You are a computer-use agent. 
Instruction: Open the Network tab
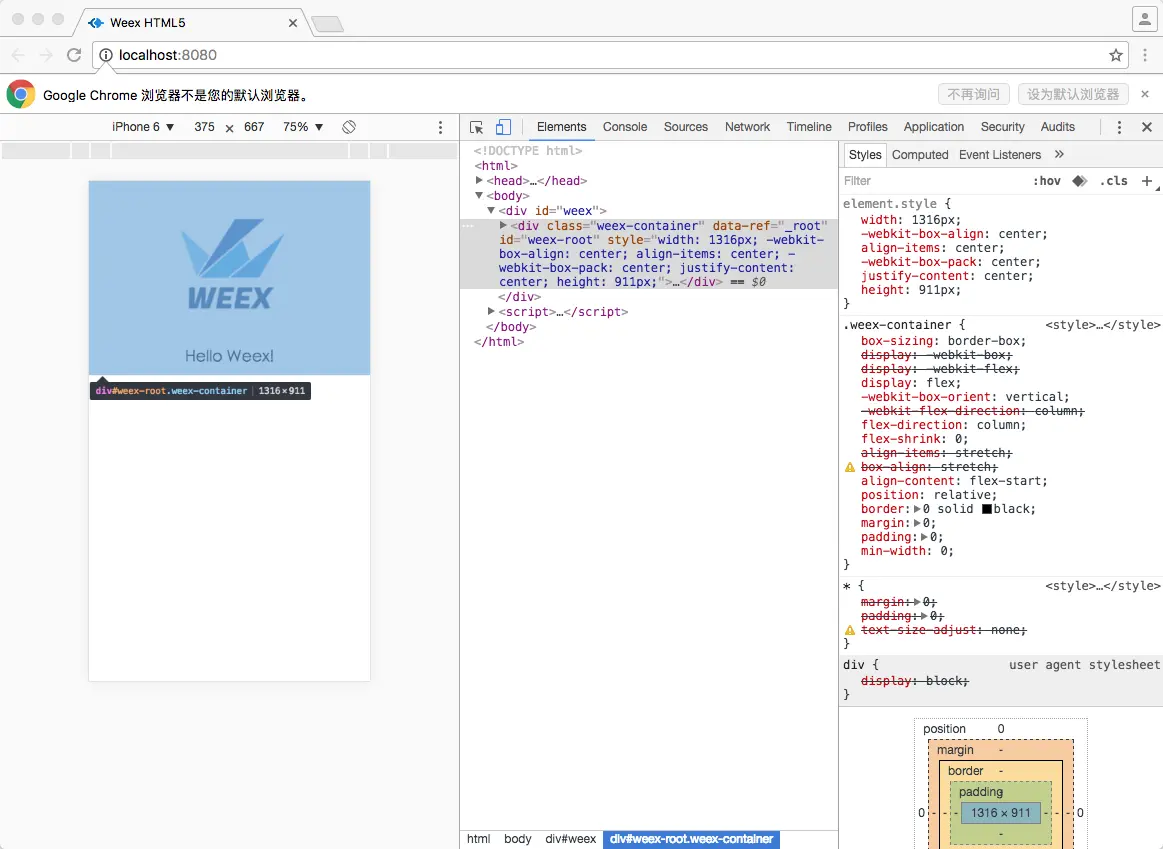pyautogui.click(x=747, y=127)
